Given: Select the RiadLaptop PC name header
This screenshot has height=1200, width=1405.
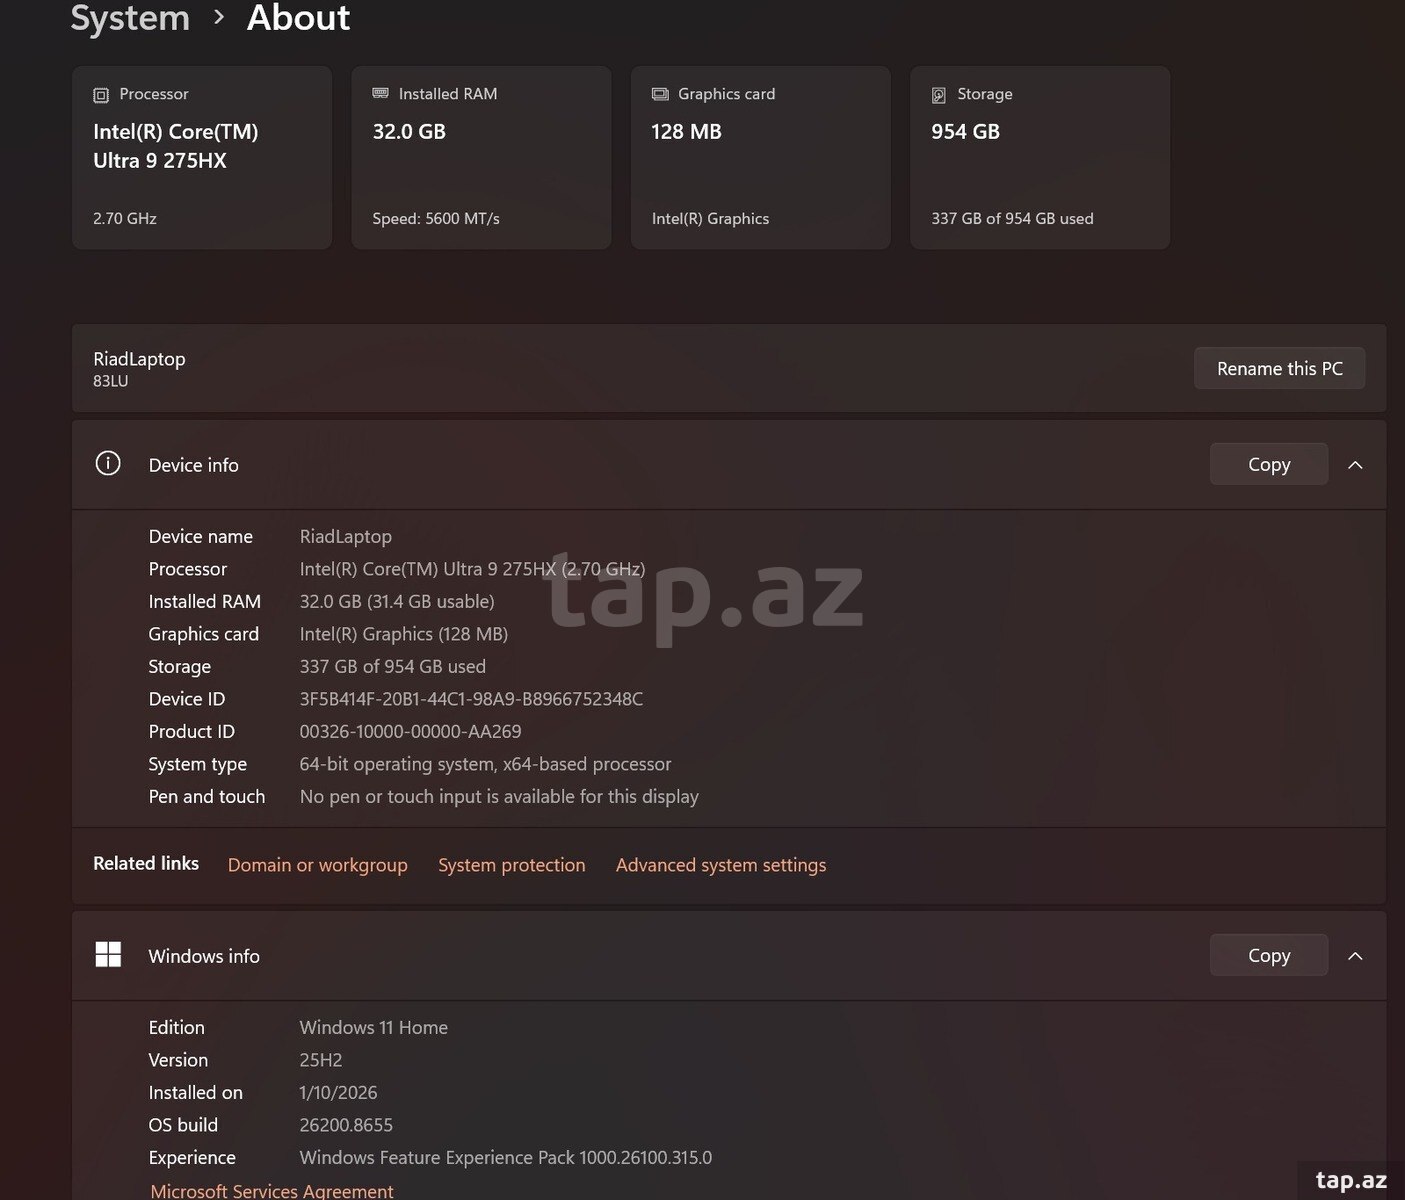Looking at the screenshot, I should (139, 358).
